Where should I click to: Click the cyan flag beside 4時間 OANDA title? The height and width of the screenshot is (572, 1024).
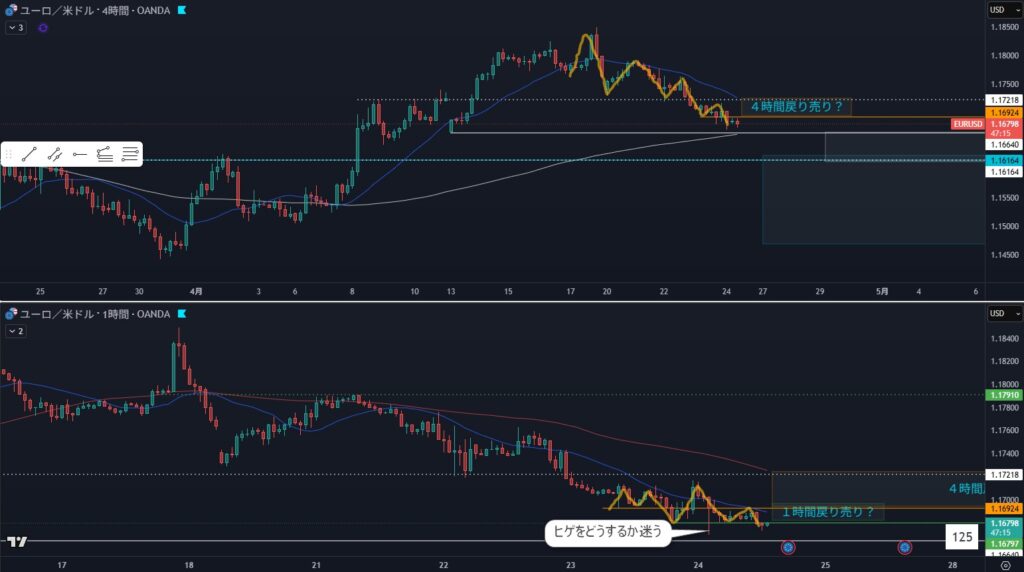[x=180, y=10]
